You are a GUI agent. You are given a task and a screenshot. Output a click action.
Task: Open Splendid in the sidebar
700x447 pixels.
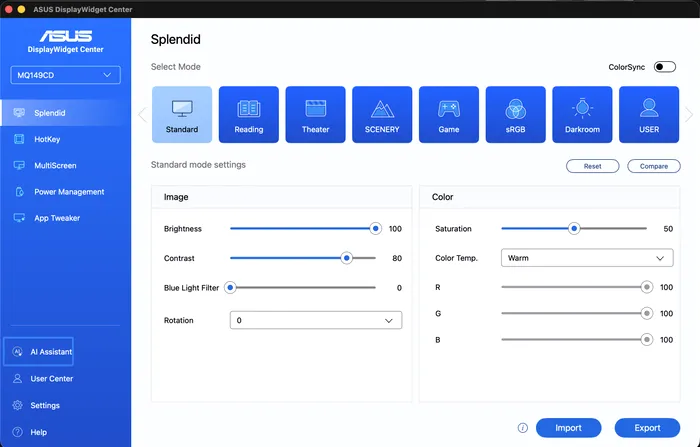[x=66, y=113]
